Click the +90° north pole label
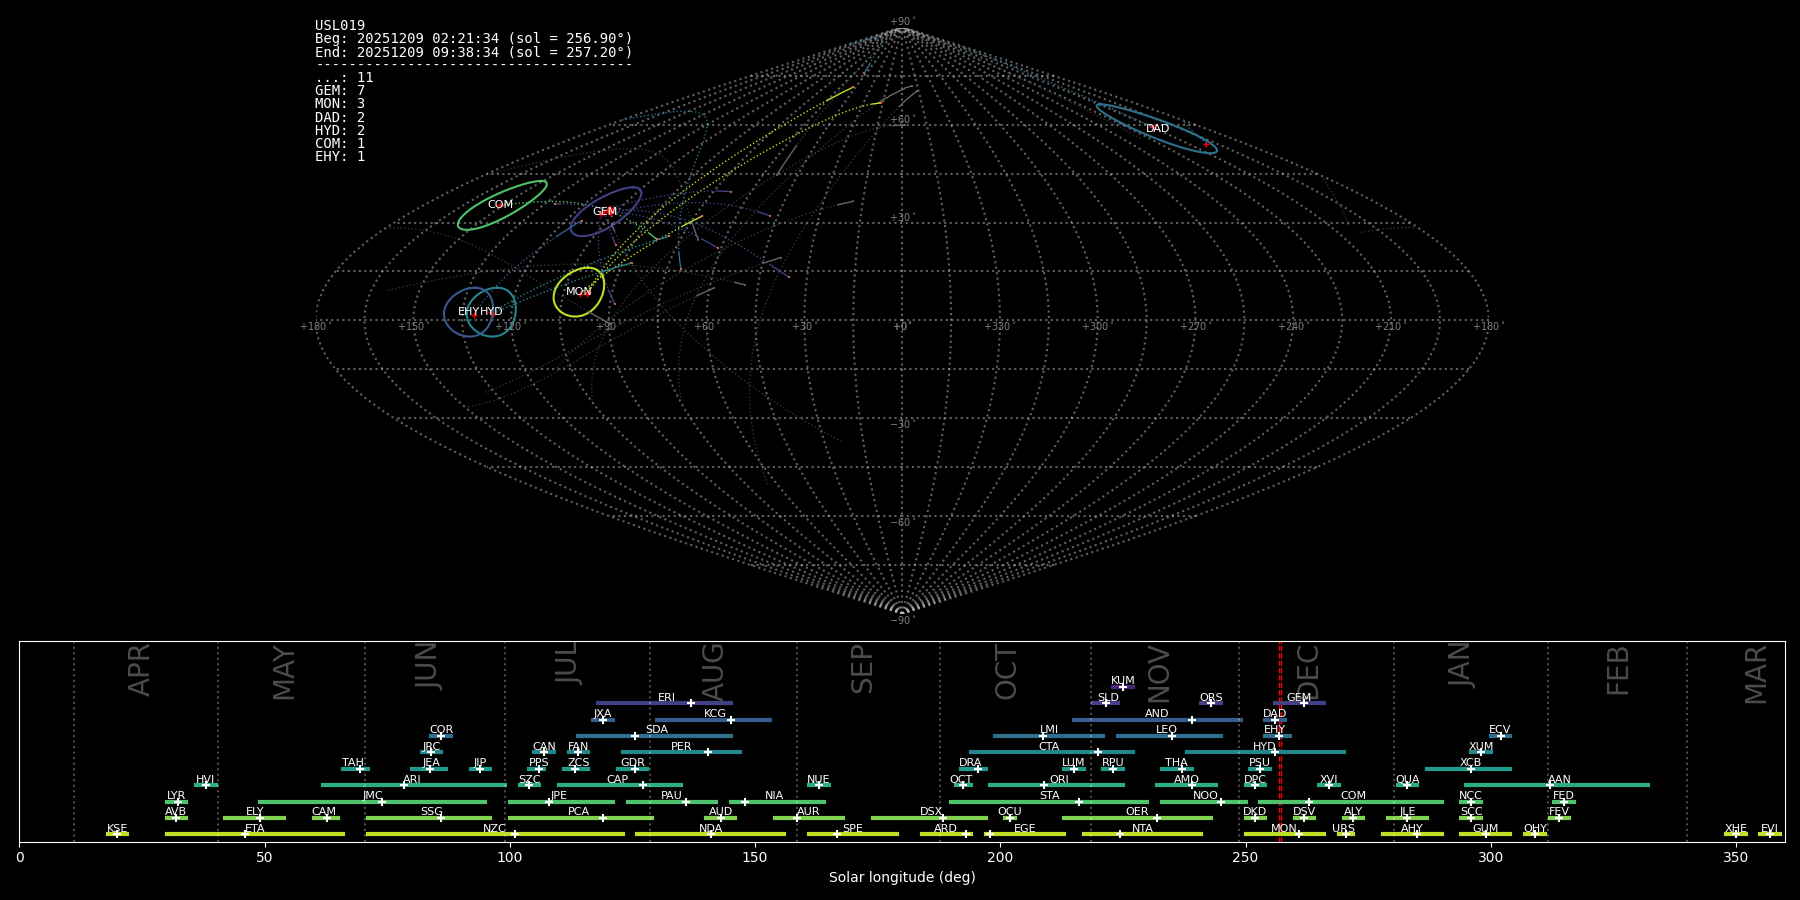 click(902, 22)
